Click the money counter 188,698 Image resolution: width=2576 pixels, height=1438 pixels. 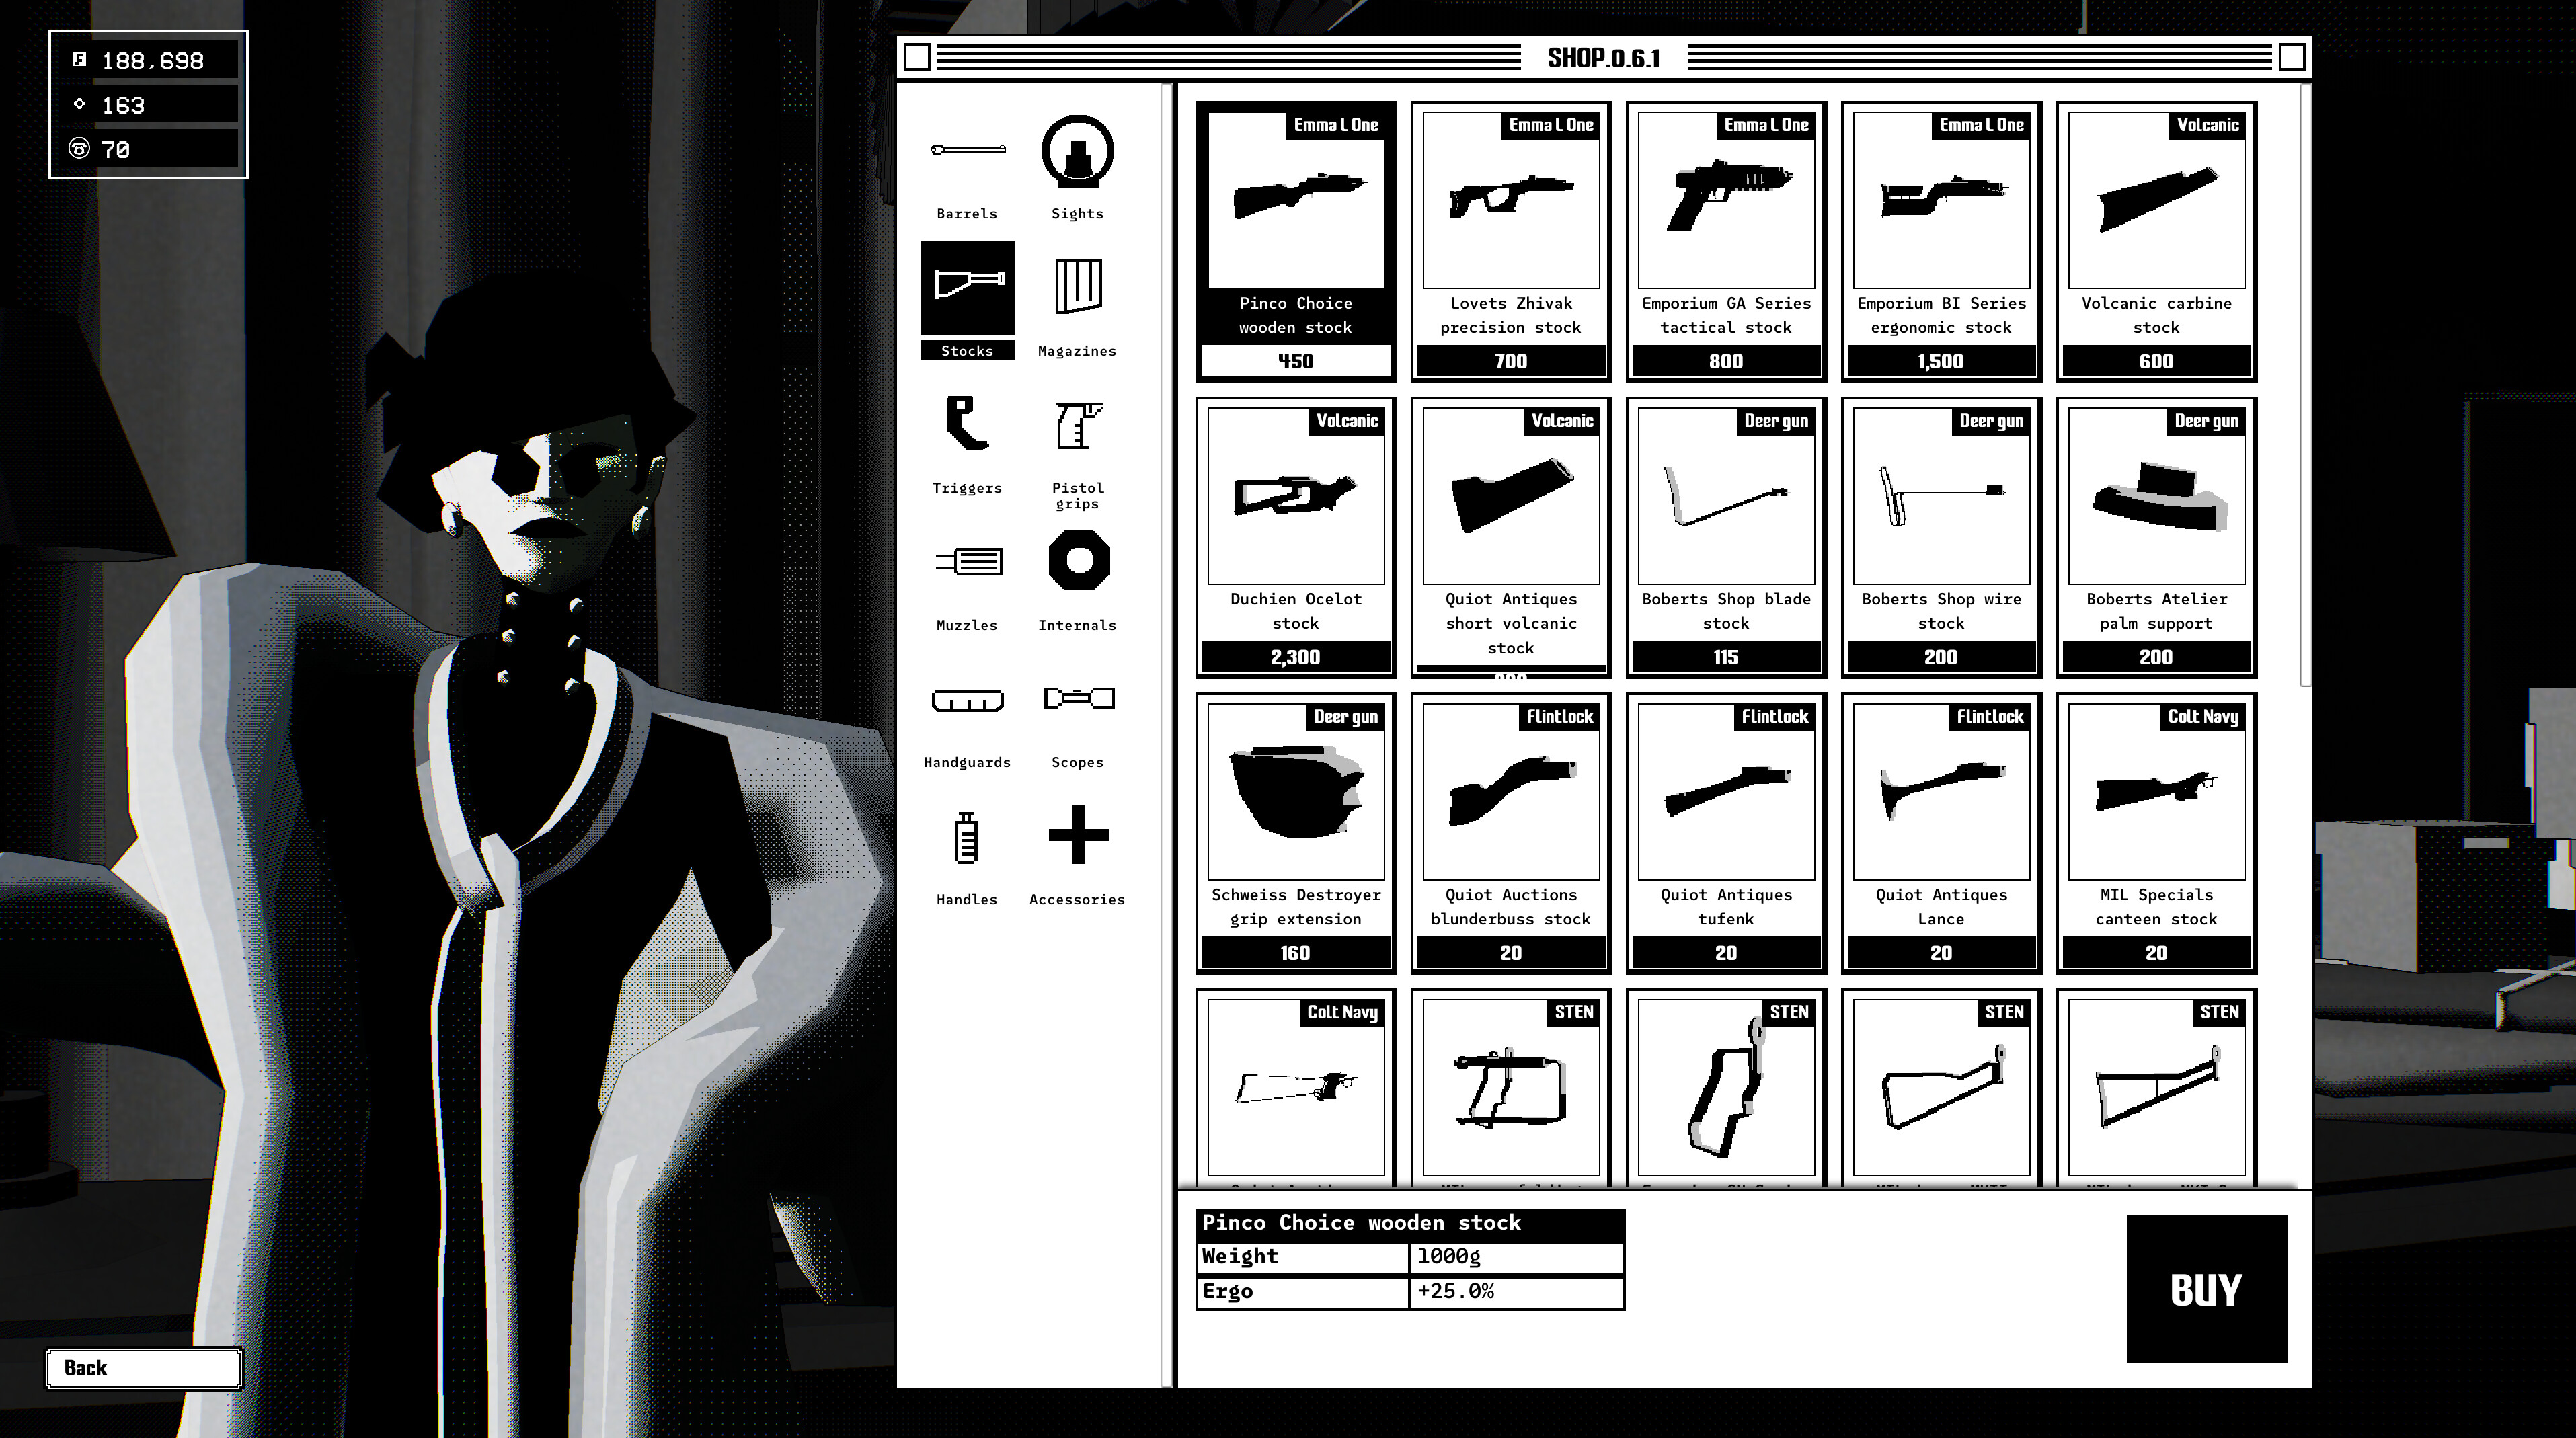coord(152,61)
